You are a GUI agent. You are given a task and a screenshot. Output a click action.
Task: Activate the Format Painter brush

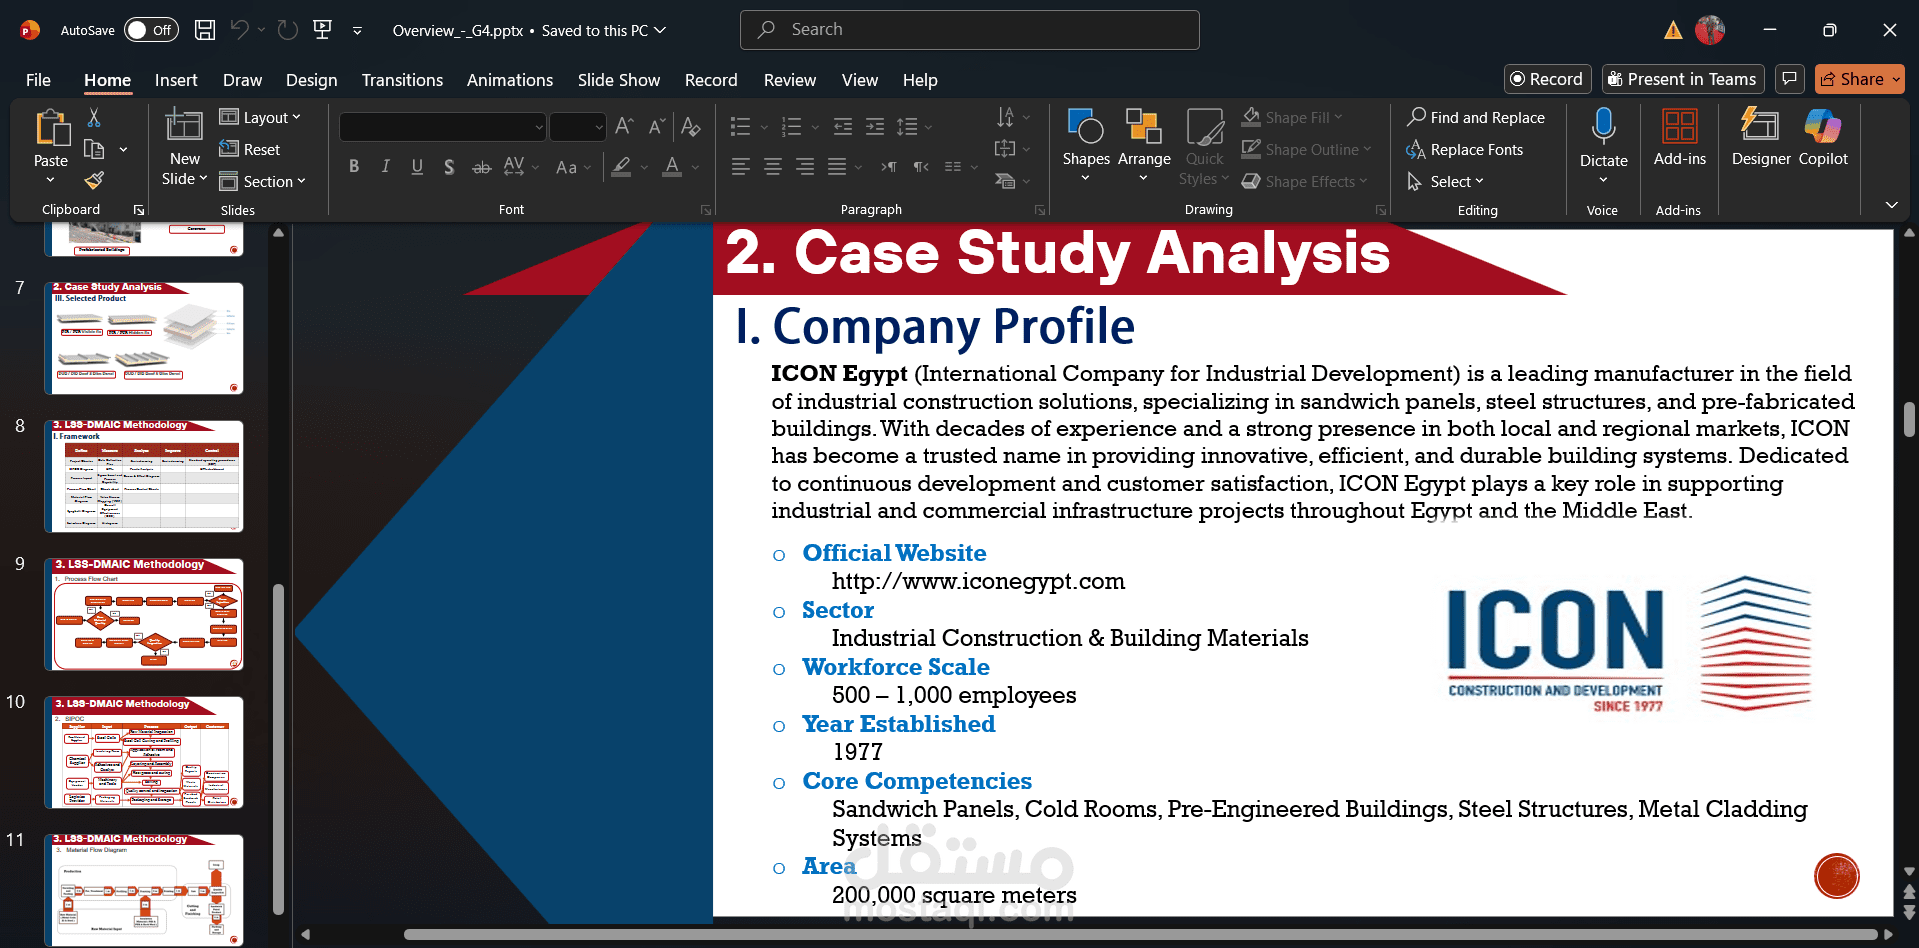tap(94, 181)
